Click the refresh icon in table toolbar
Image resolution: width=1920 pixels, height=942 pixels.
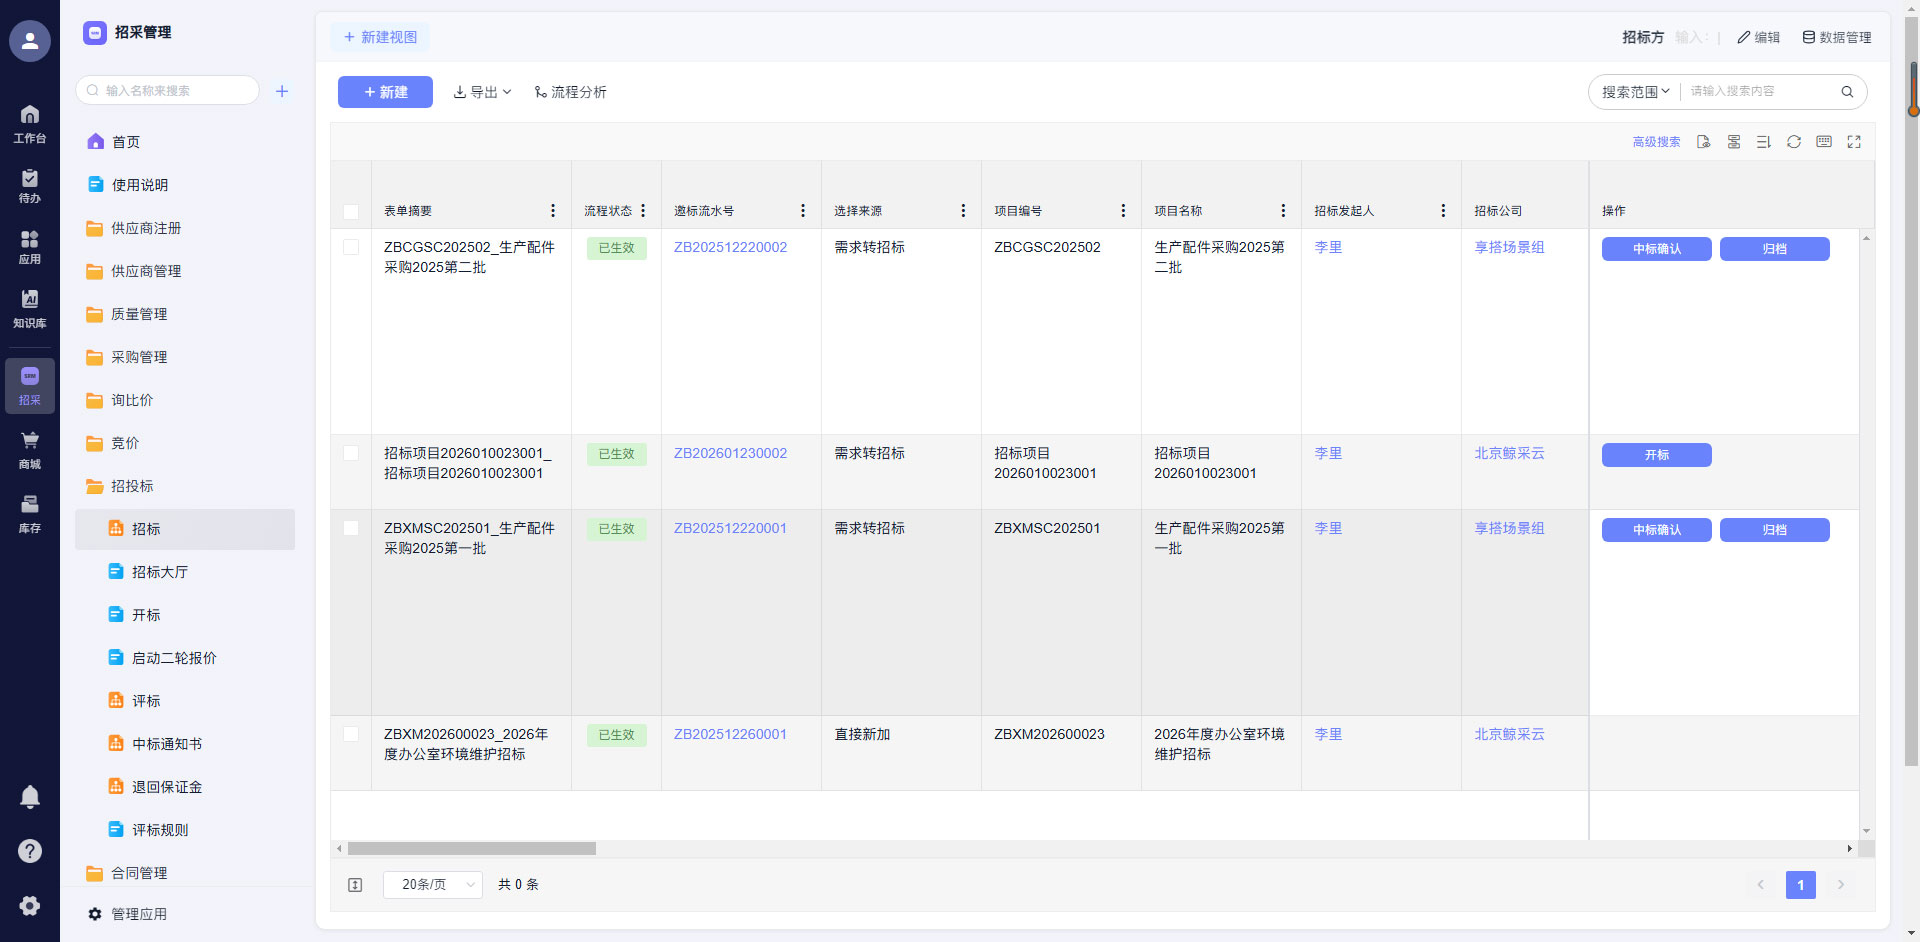pos(1794,142)
